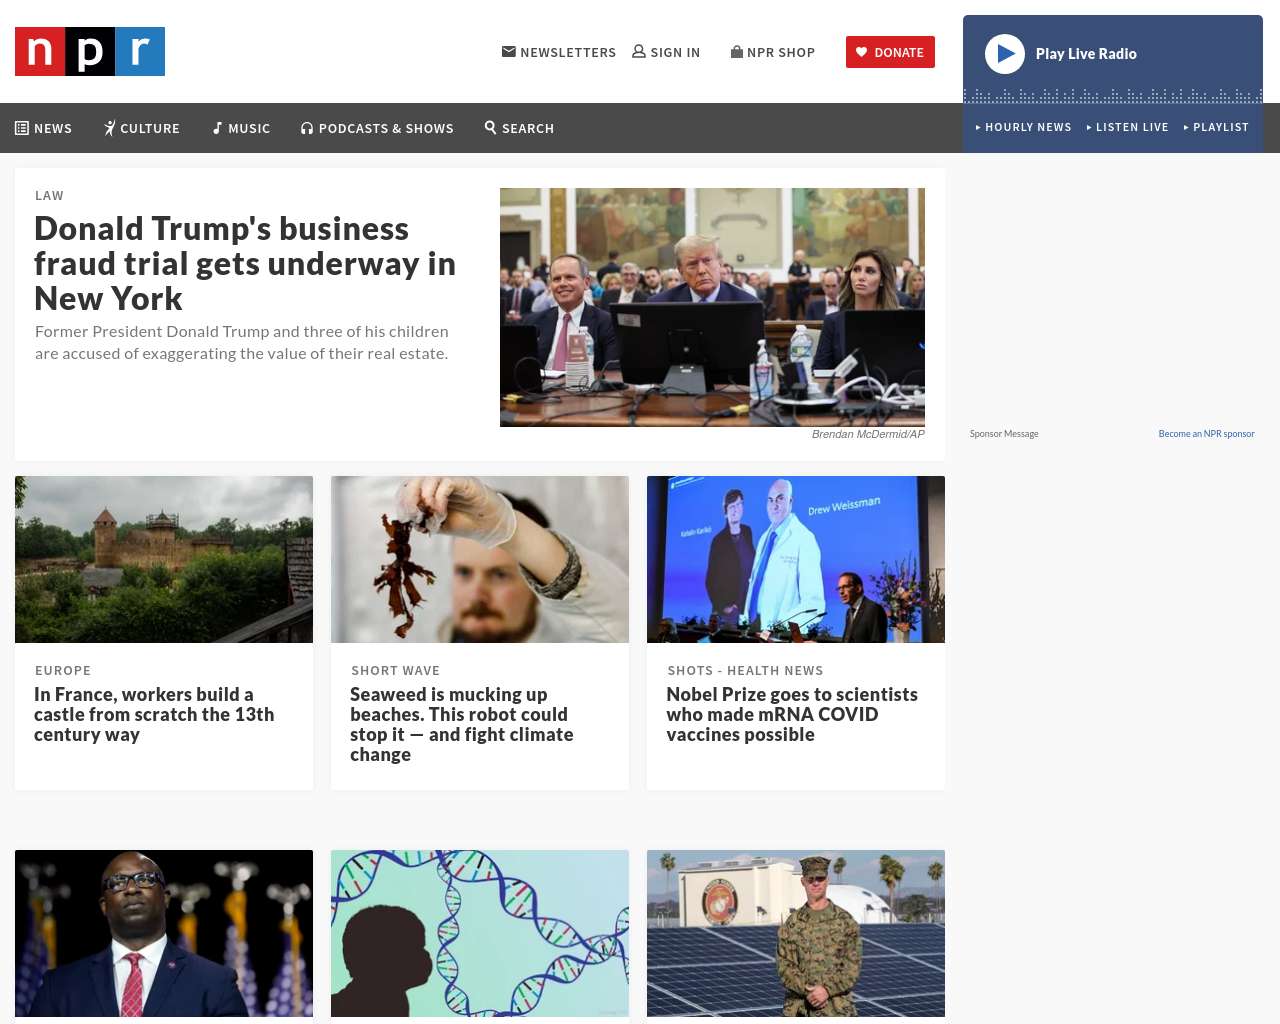Open the Culture menu
1280x1024 pixels.
(x=142, y=128)
